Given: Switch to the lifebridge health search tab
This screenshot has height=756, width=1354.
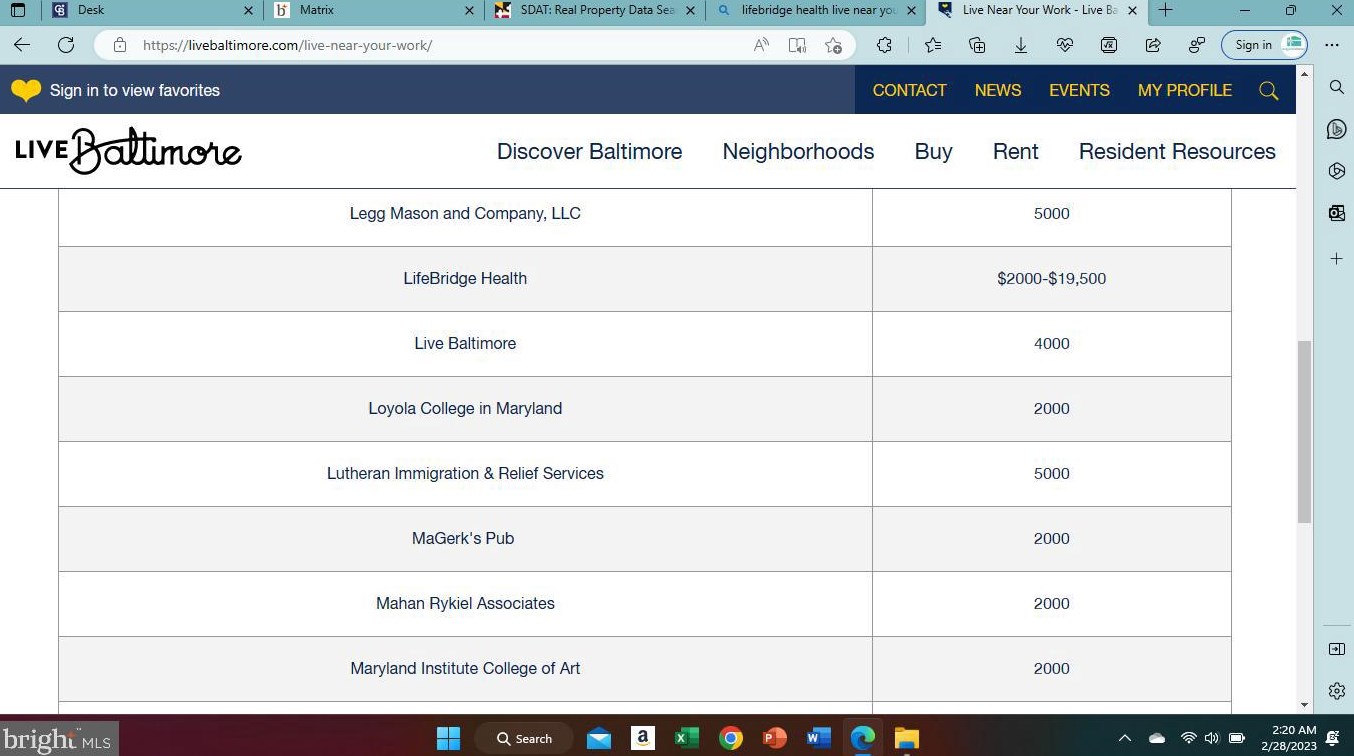Looking at the screenshot, I should 815,10.
